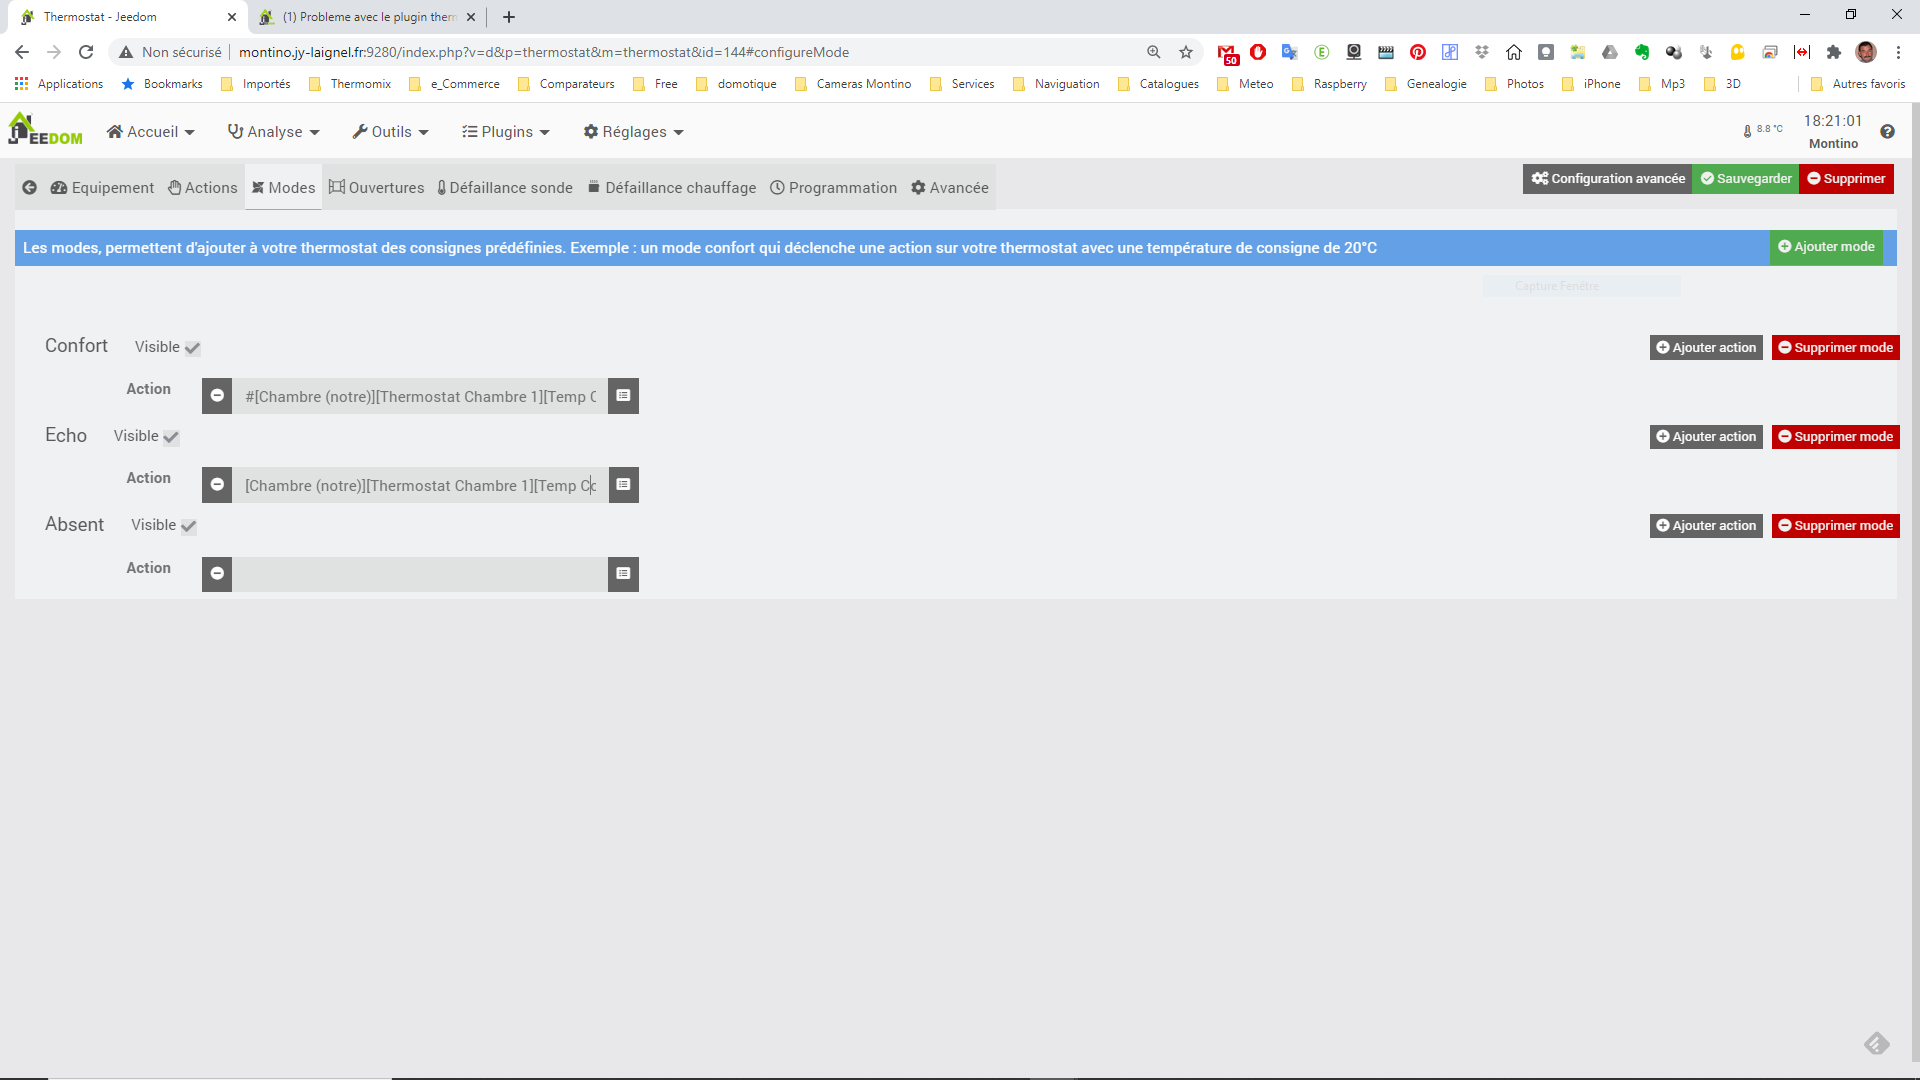Bookmark page with star icon

(x=1186, y=52)
